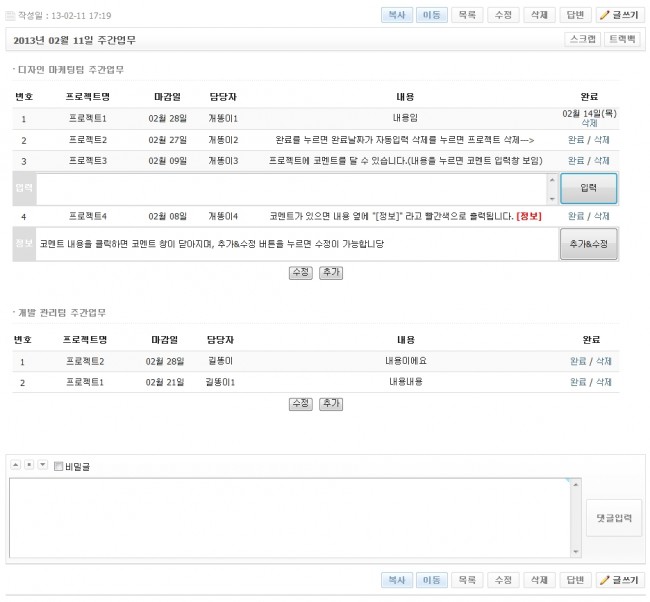Click the 댓글입력 submit comment button
The width and height of the screenshot is (650, 602).
pyautogui.click(x=614, y=518)
